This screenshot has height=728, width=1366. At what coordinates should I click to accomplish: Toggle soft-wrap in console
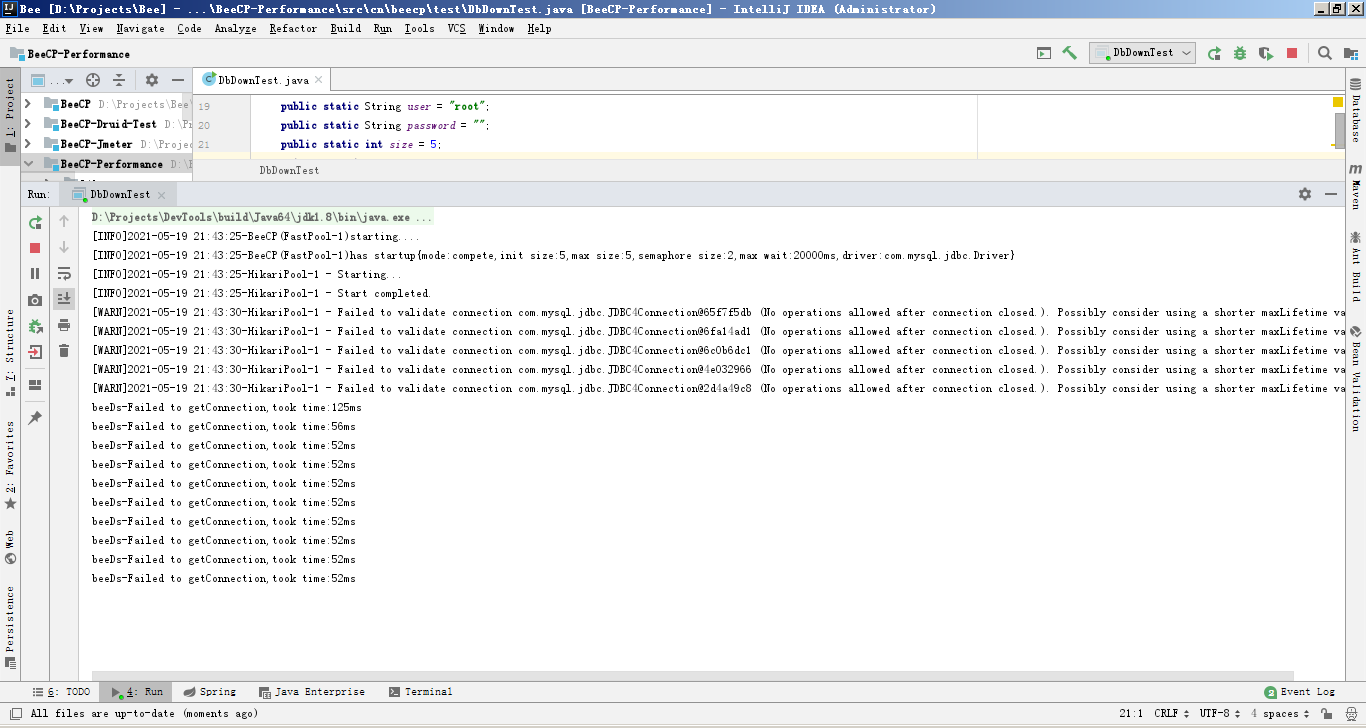tap(64, 273)
